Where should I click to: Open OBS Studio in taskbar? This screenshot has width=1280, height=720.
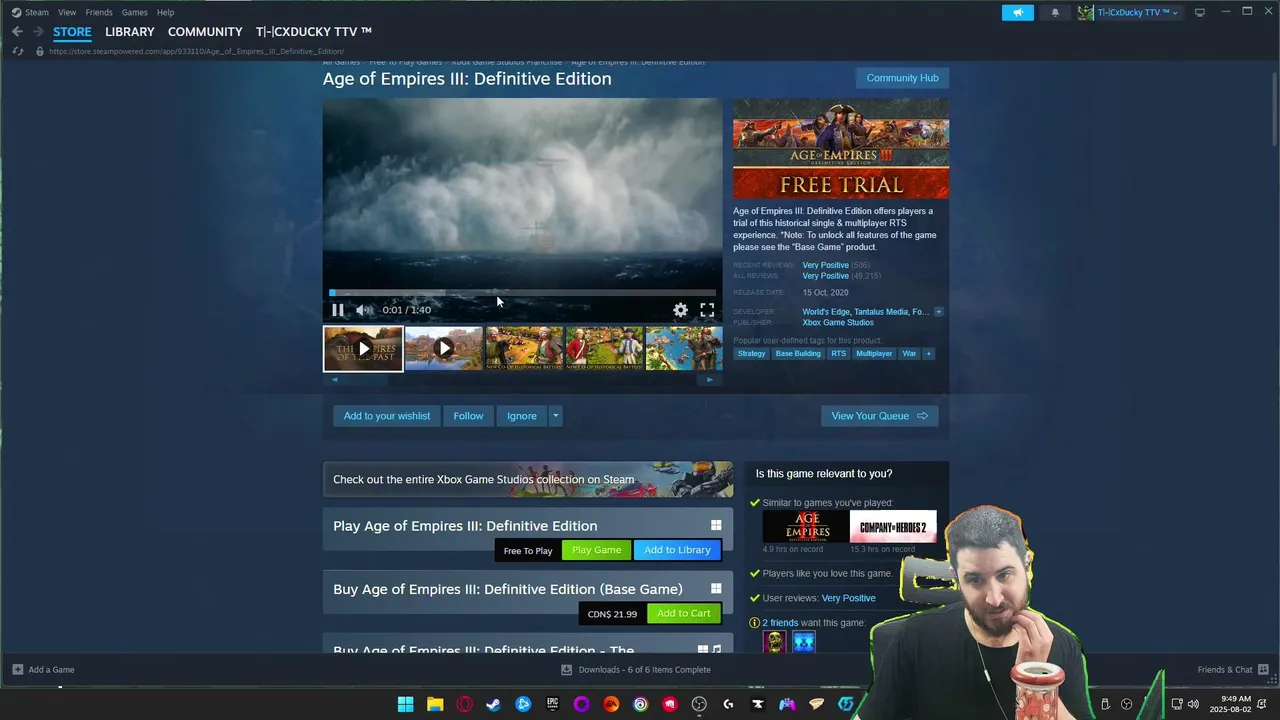(x=699, y=704)
